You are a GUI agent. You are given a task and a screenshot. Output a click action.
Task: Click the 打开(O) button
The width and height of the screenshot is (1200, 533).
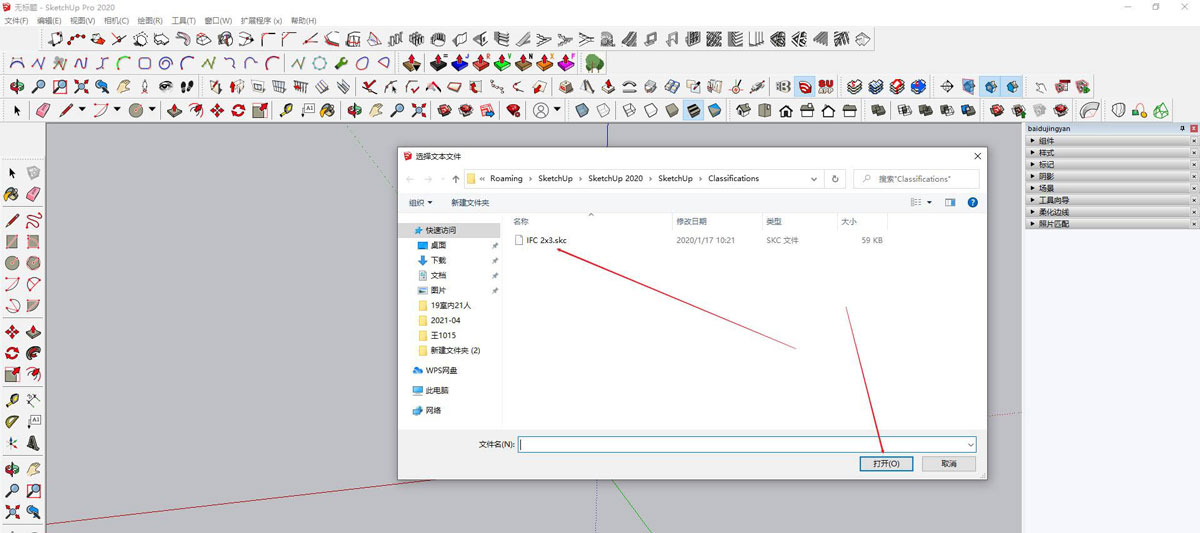pyautogui.click(x=886, y=464)
